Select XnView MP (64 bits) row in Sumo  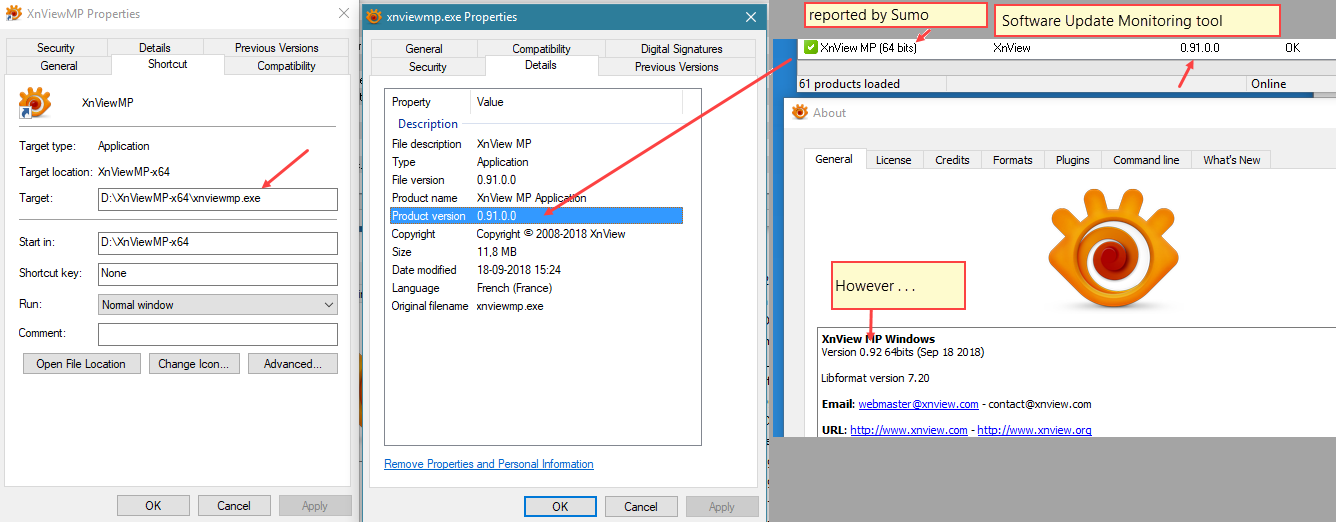coord(1066,48)
